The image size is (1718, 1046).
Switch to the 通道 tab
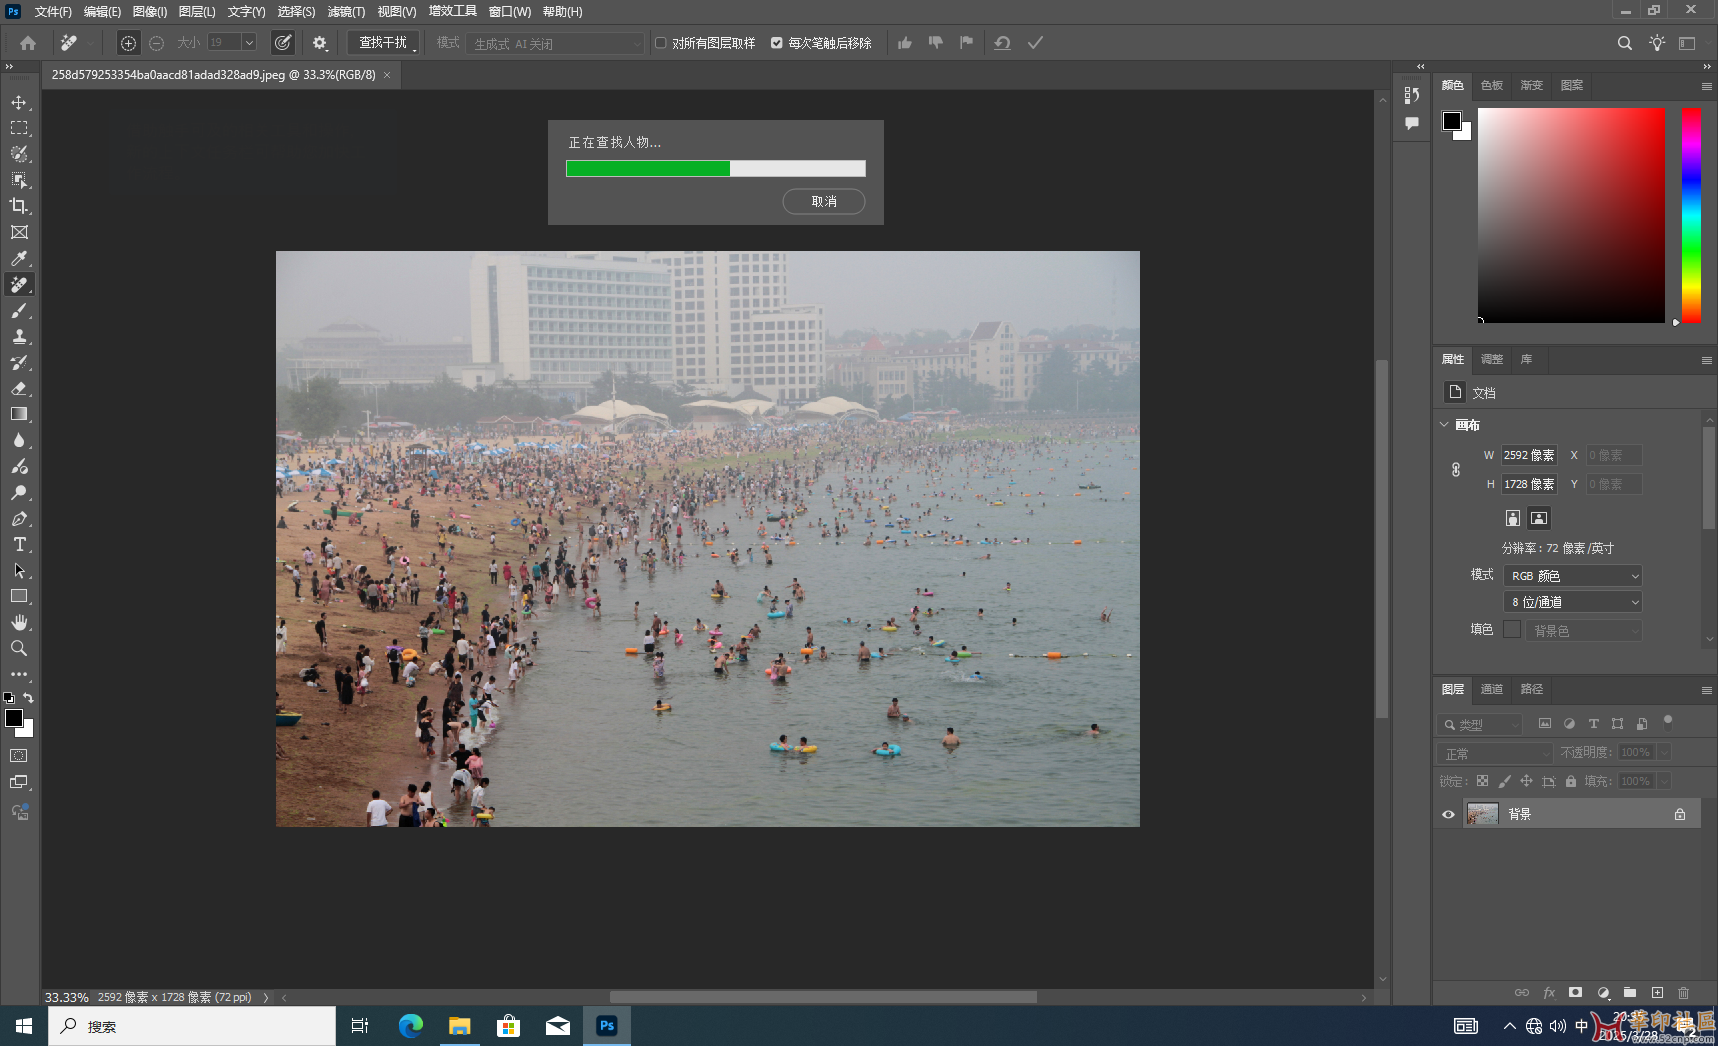point(1492,689)
